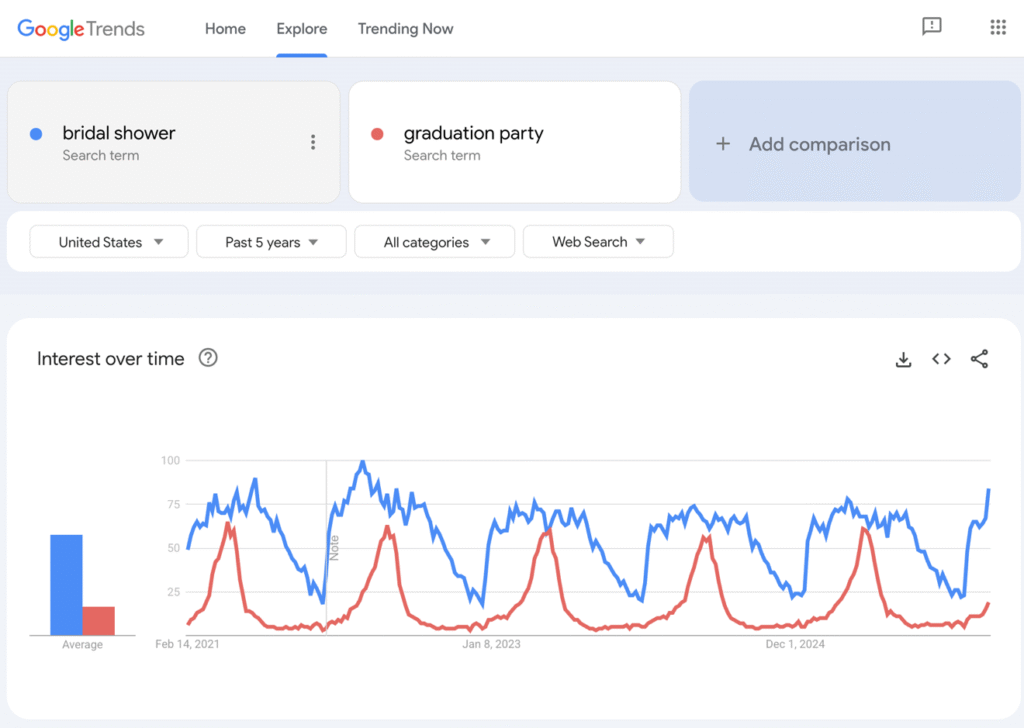Open options menu for bridal shower term
The height and width of the screenshot is (728, 1024).
point(313,142)
